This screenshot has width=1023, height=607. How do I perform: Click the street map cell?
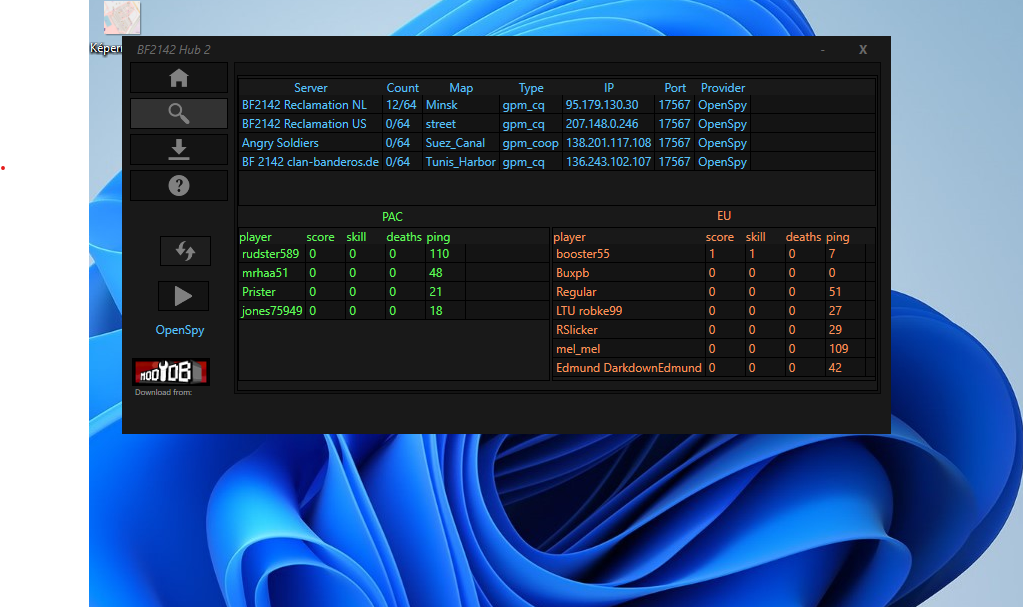point(440,123)
